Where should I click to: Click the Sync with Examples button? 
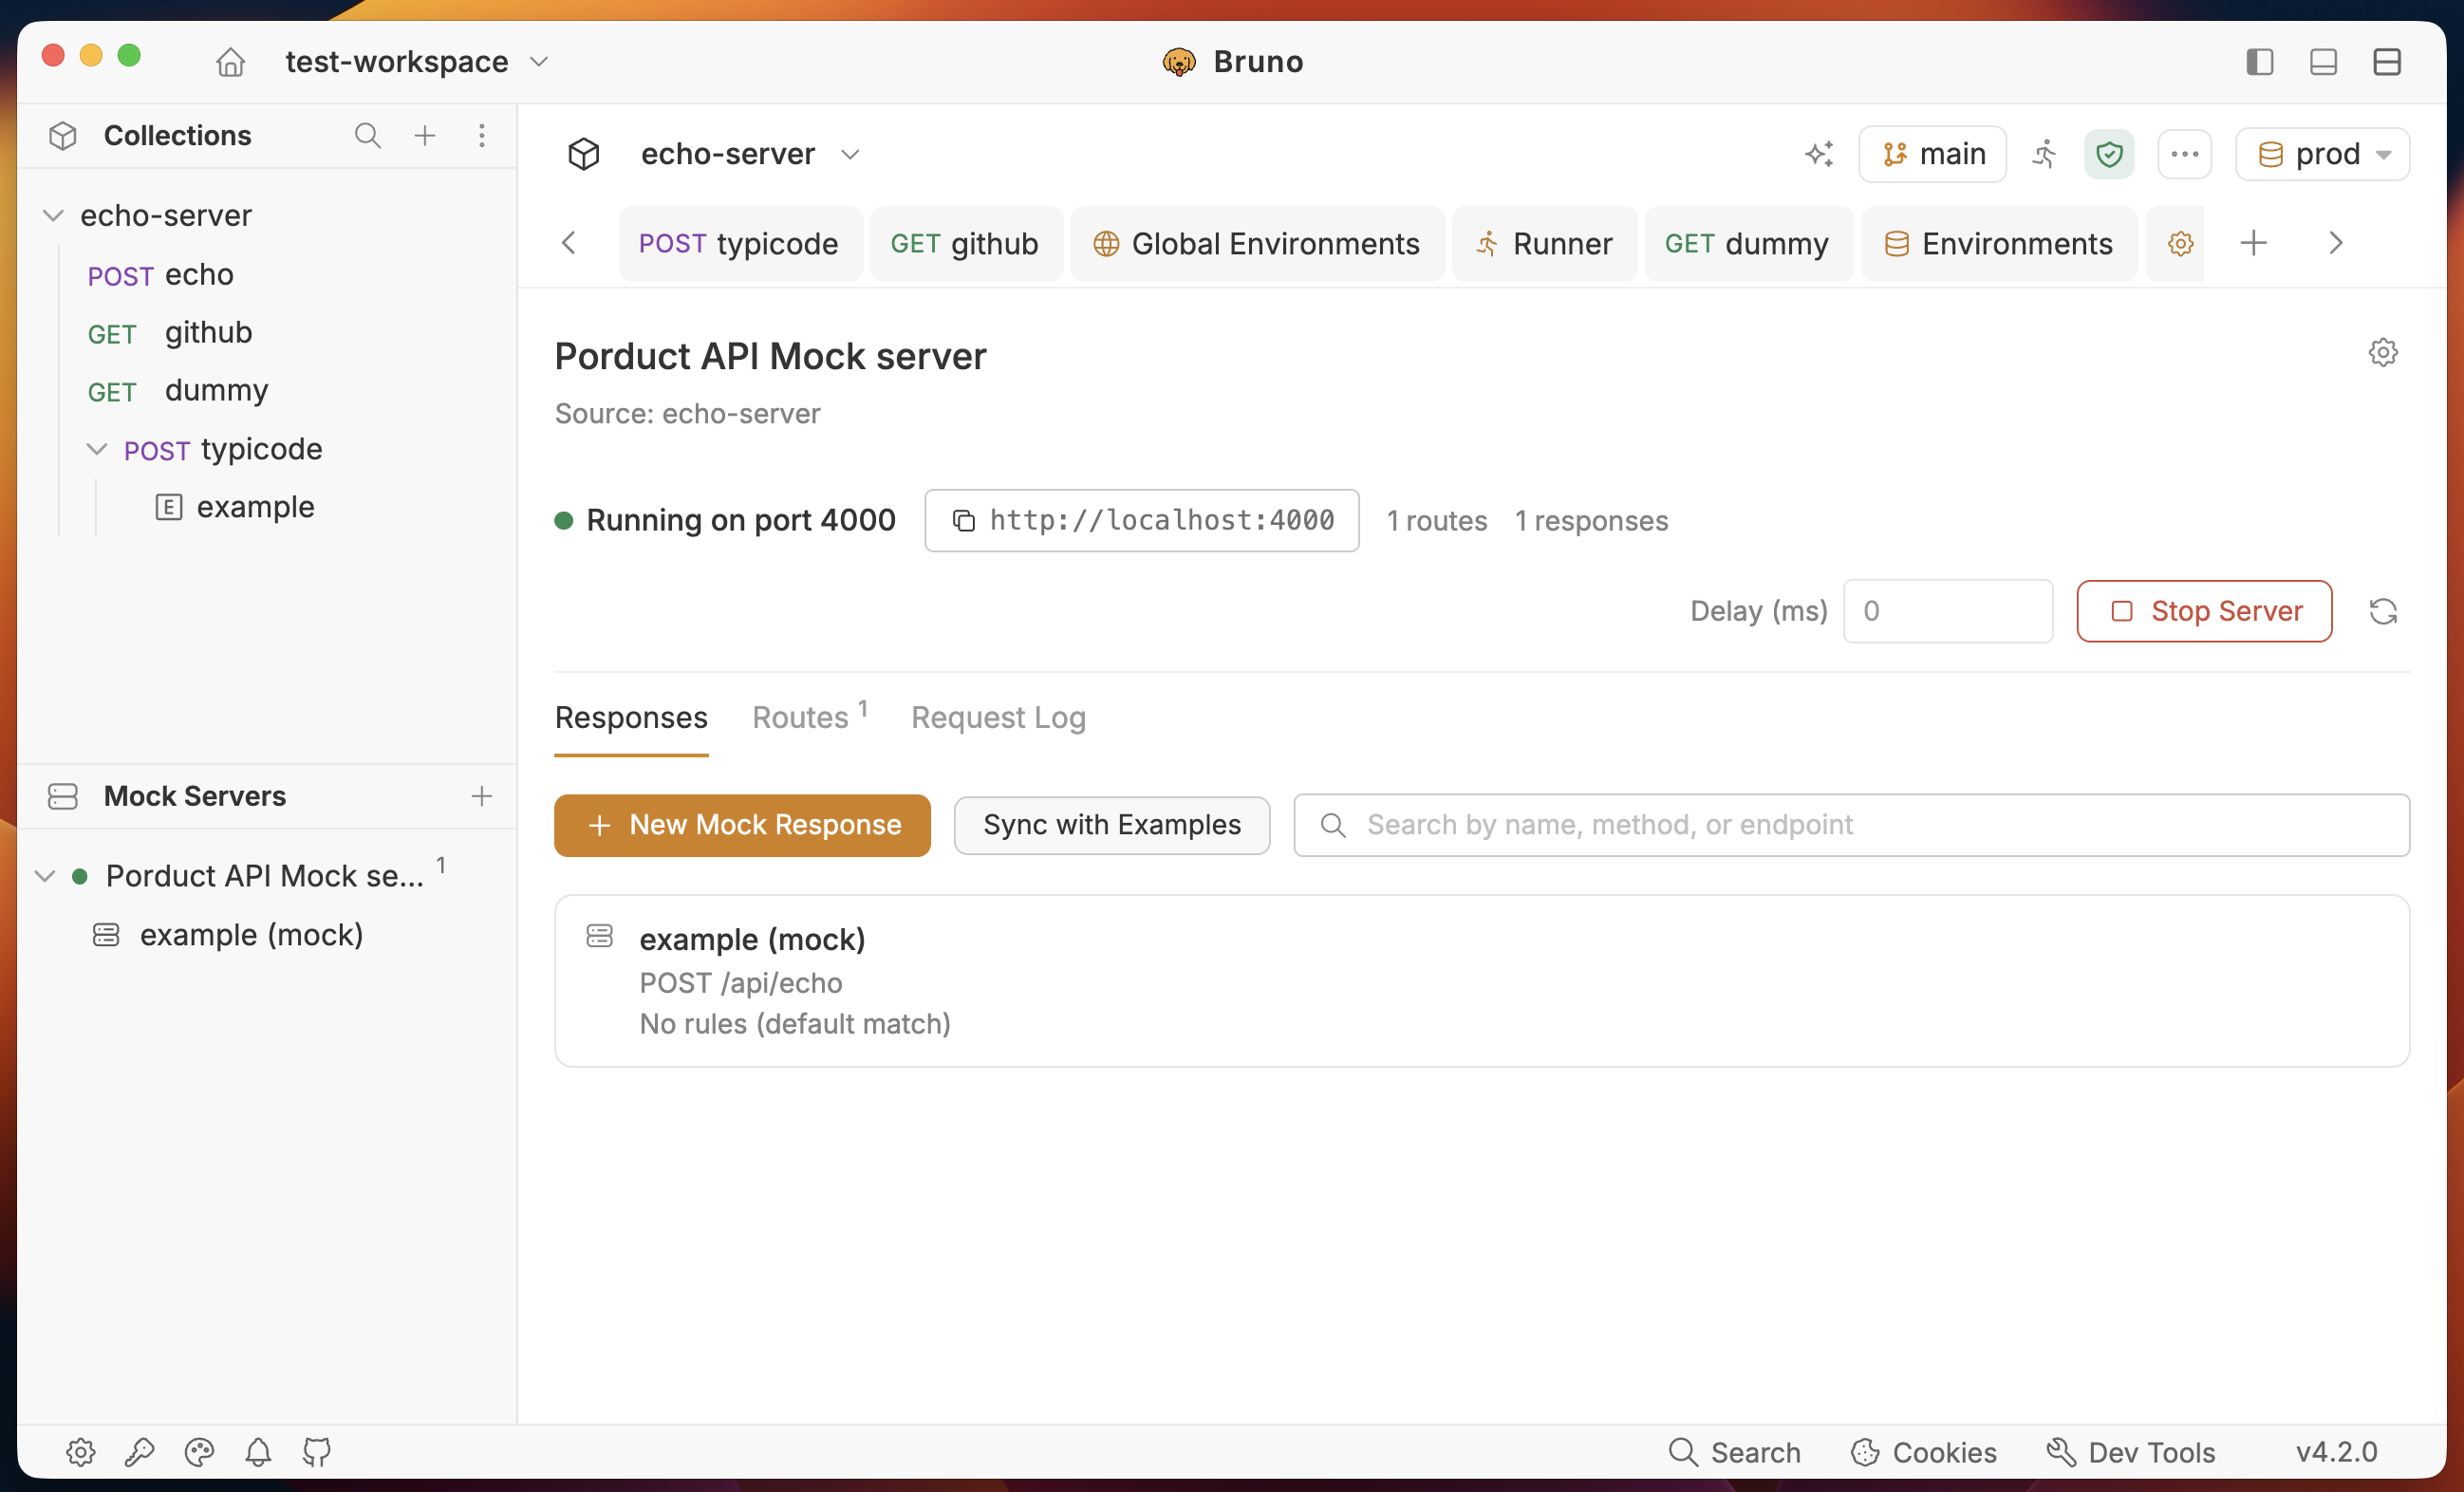tap(1112, 825)
